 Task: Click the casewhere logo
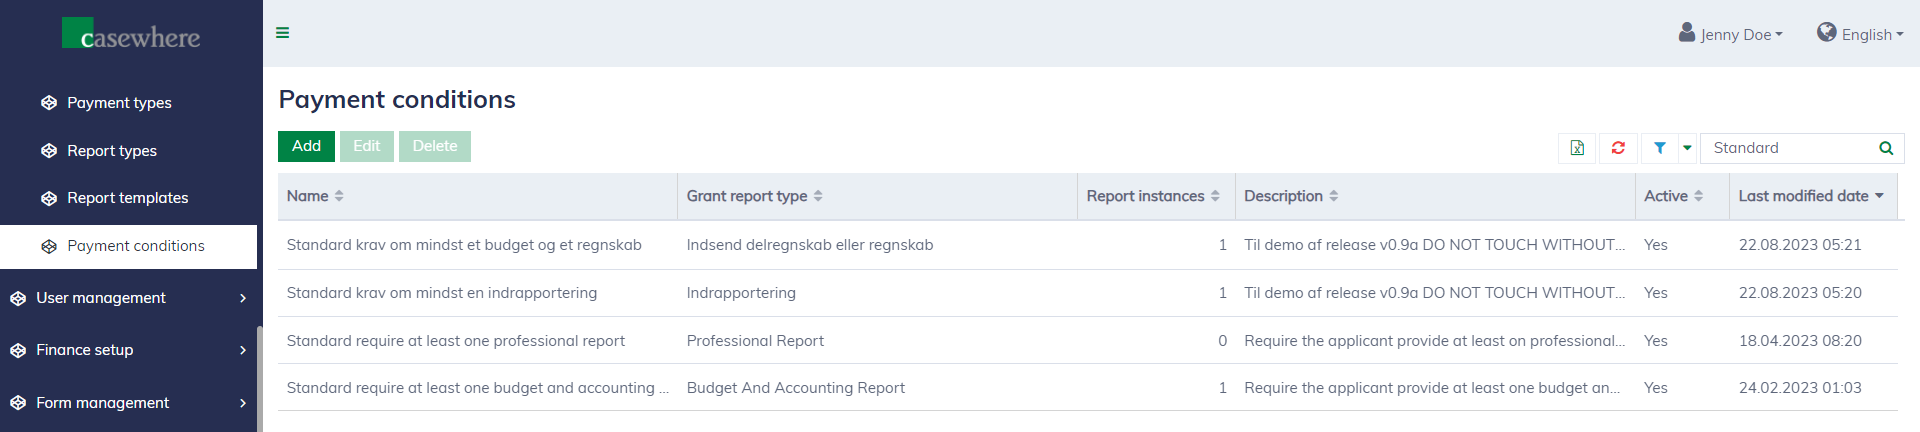coord(131,35)
